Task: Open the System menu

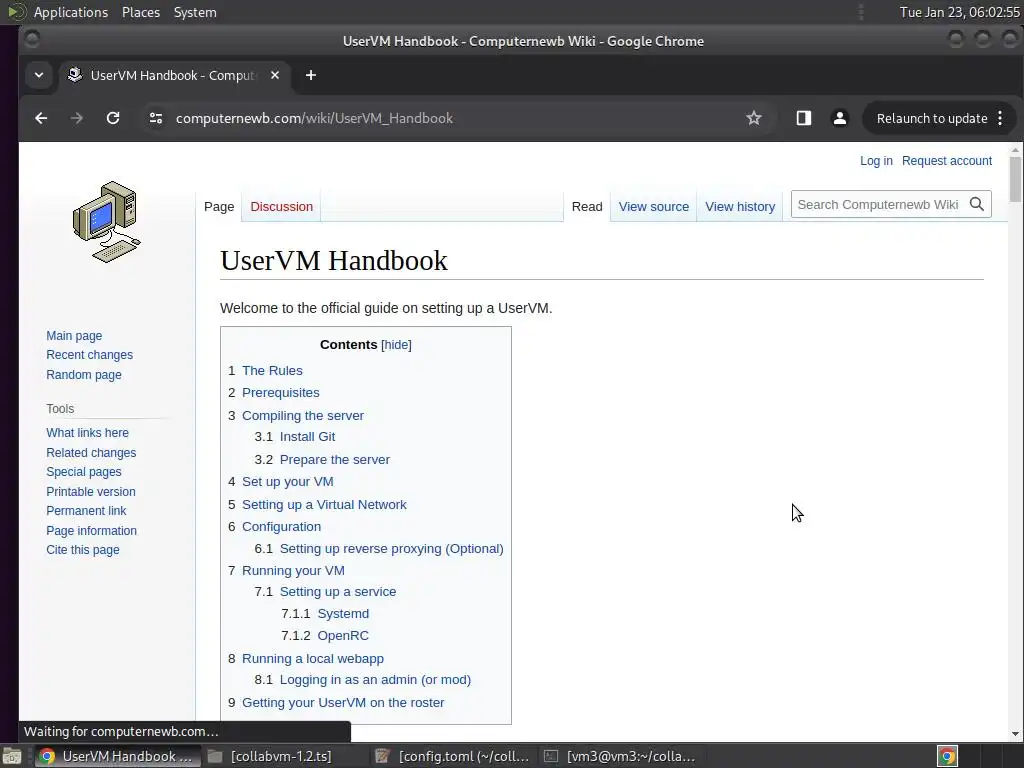Action: click(195, 12)
